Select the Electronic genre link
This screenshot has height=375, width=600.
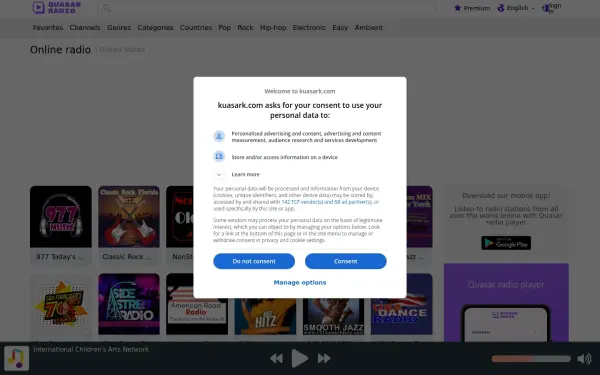coord(309,28)
